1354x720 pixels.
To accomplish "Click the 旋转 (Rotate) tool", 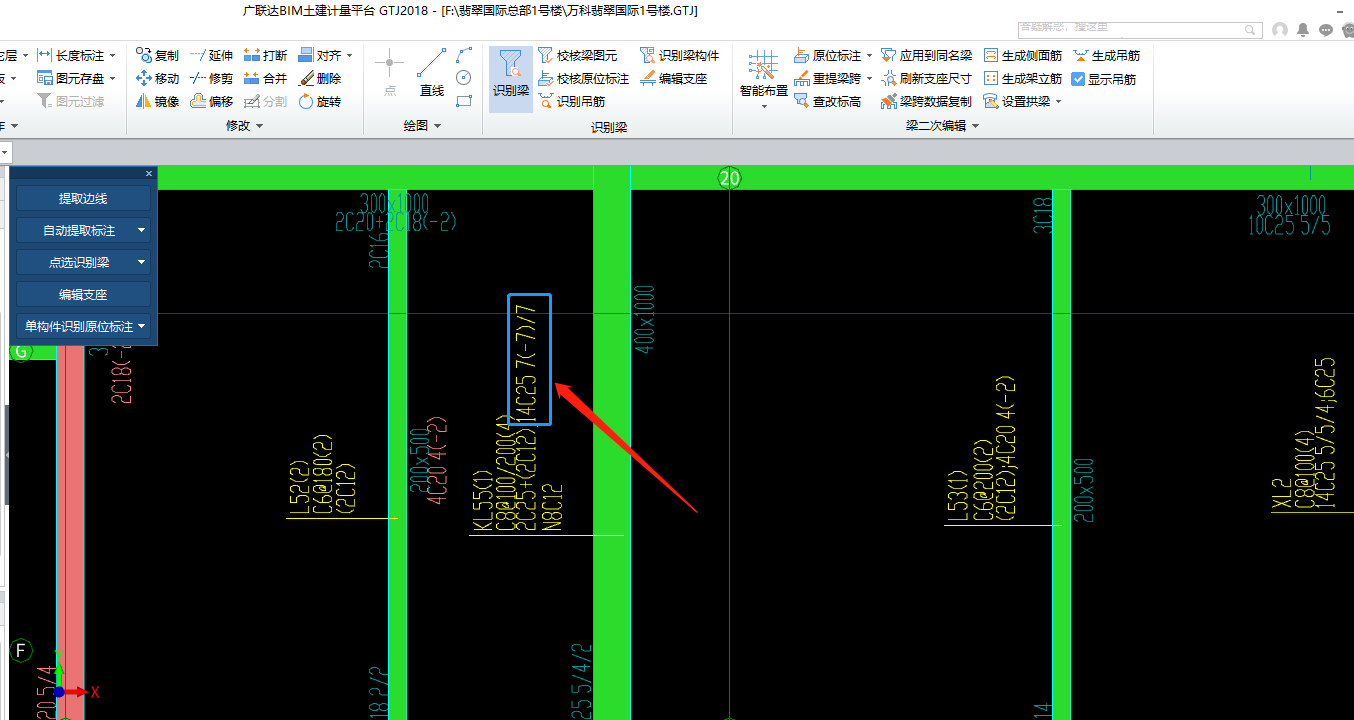I will click(x=319, y=101).
